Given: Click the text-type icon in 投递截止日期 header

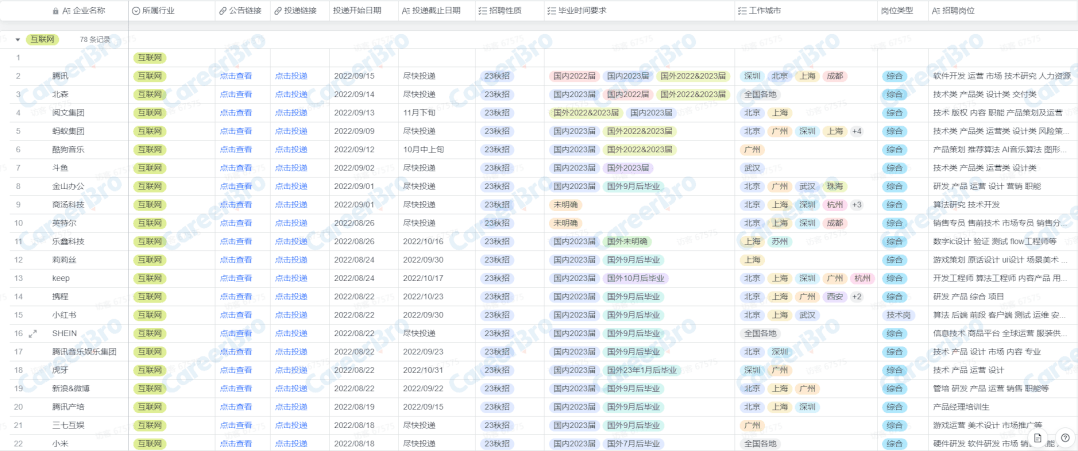Looking at the screenshot, I should pos(406,12).
